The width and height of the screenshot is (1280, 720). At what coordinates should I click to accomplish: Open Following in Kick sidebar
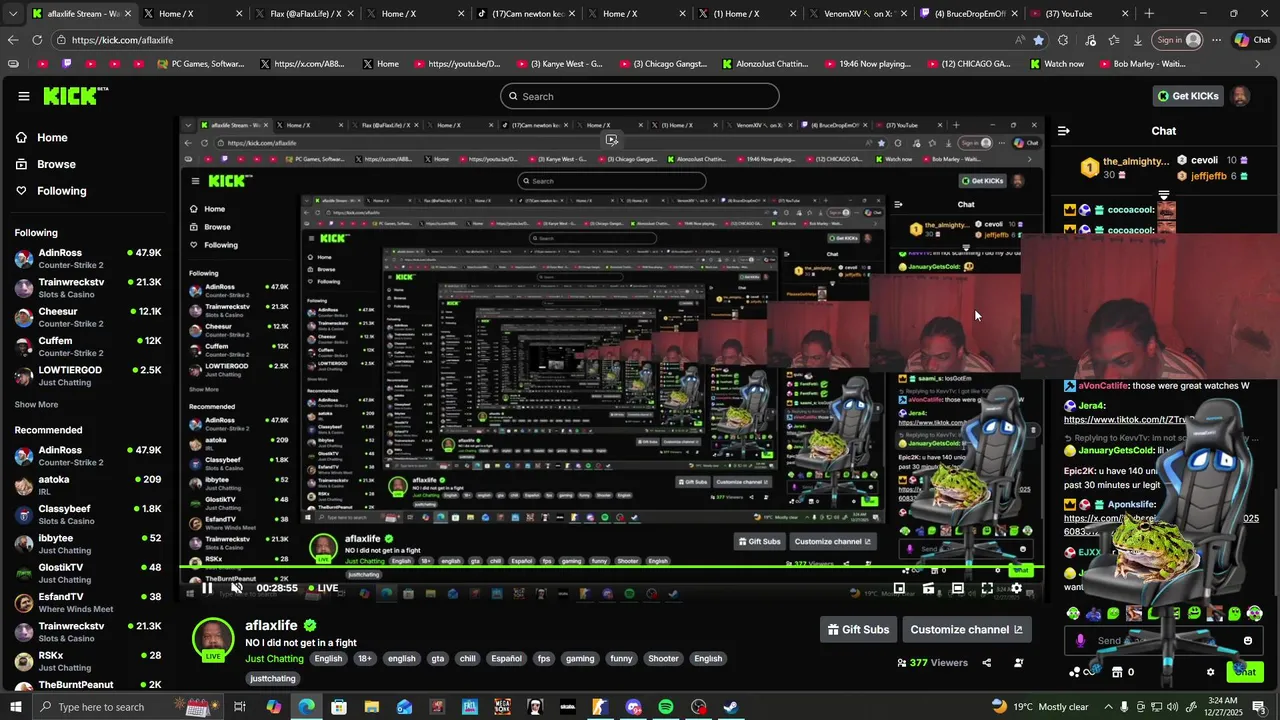[52, 191]
